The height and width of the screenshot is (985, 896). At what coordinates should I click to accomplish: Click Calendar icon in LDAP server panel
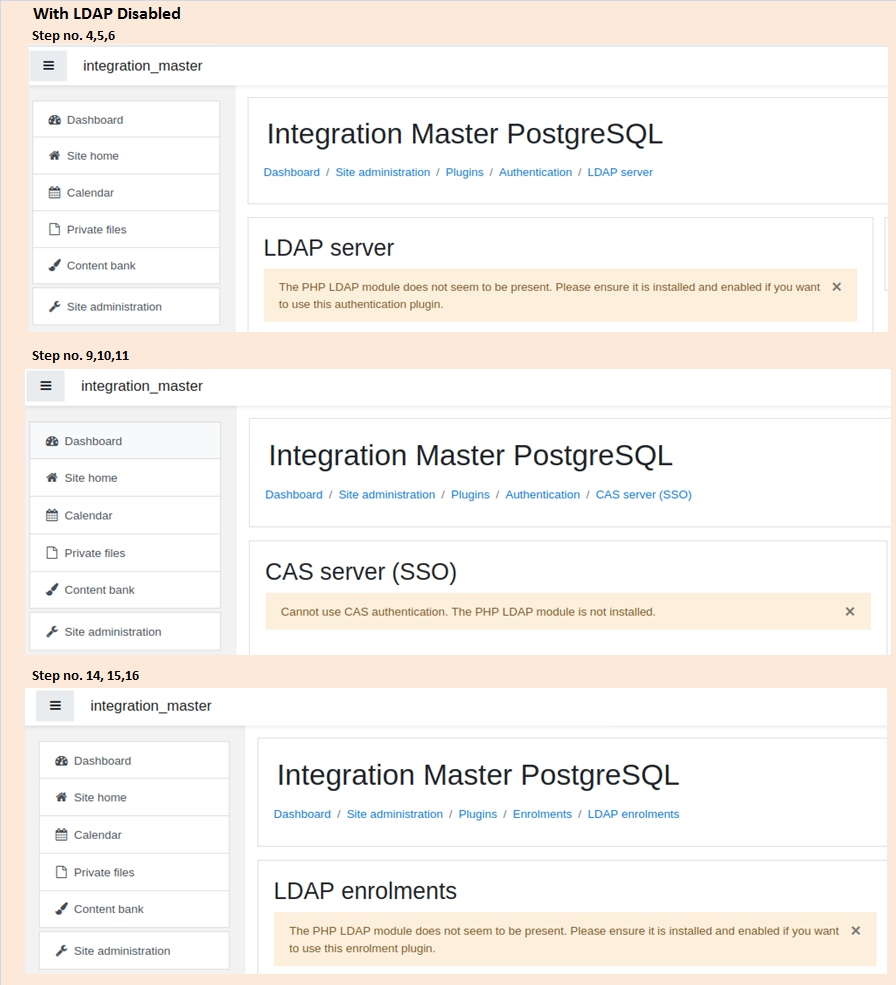[x=55, y=192]
